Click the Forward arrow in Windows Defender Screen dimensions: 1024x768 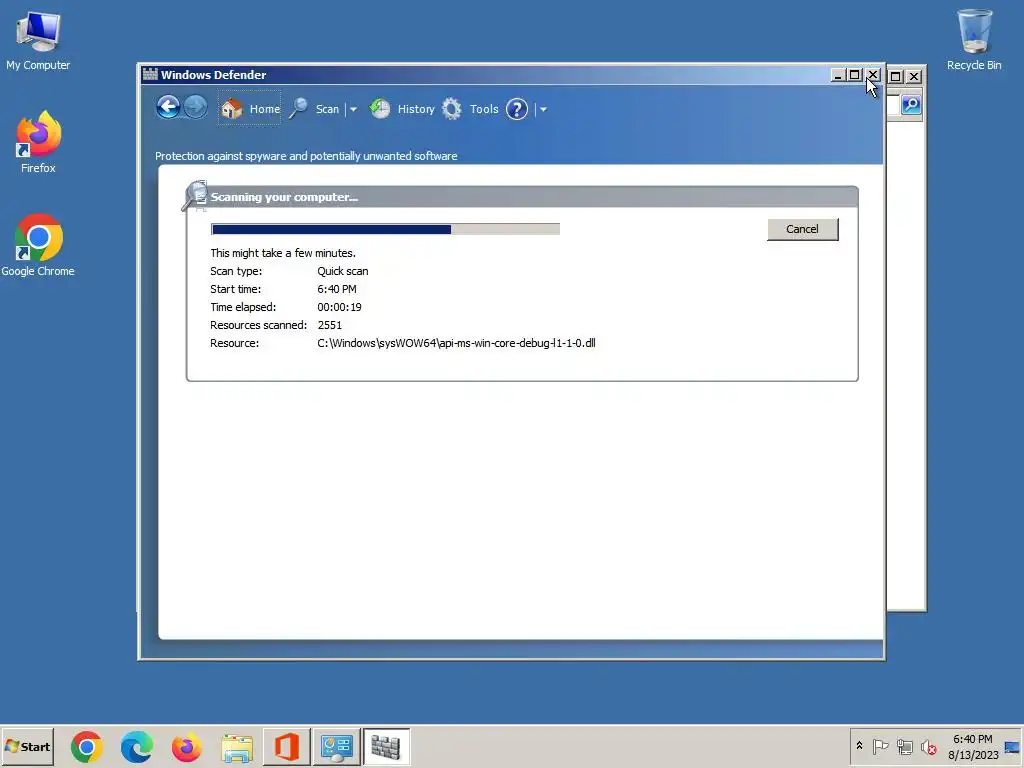(x=195, y=107)
